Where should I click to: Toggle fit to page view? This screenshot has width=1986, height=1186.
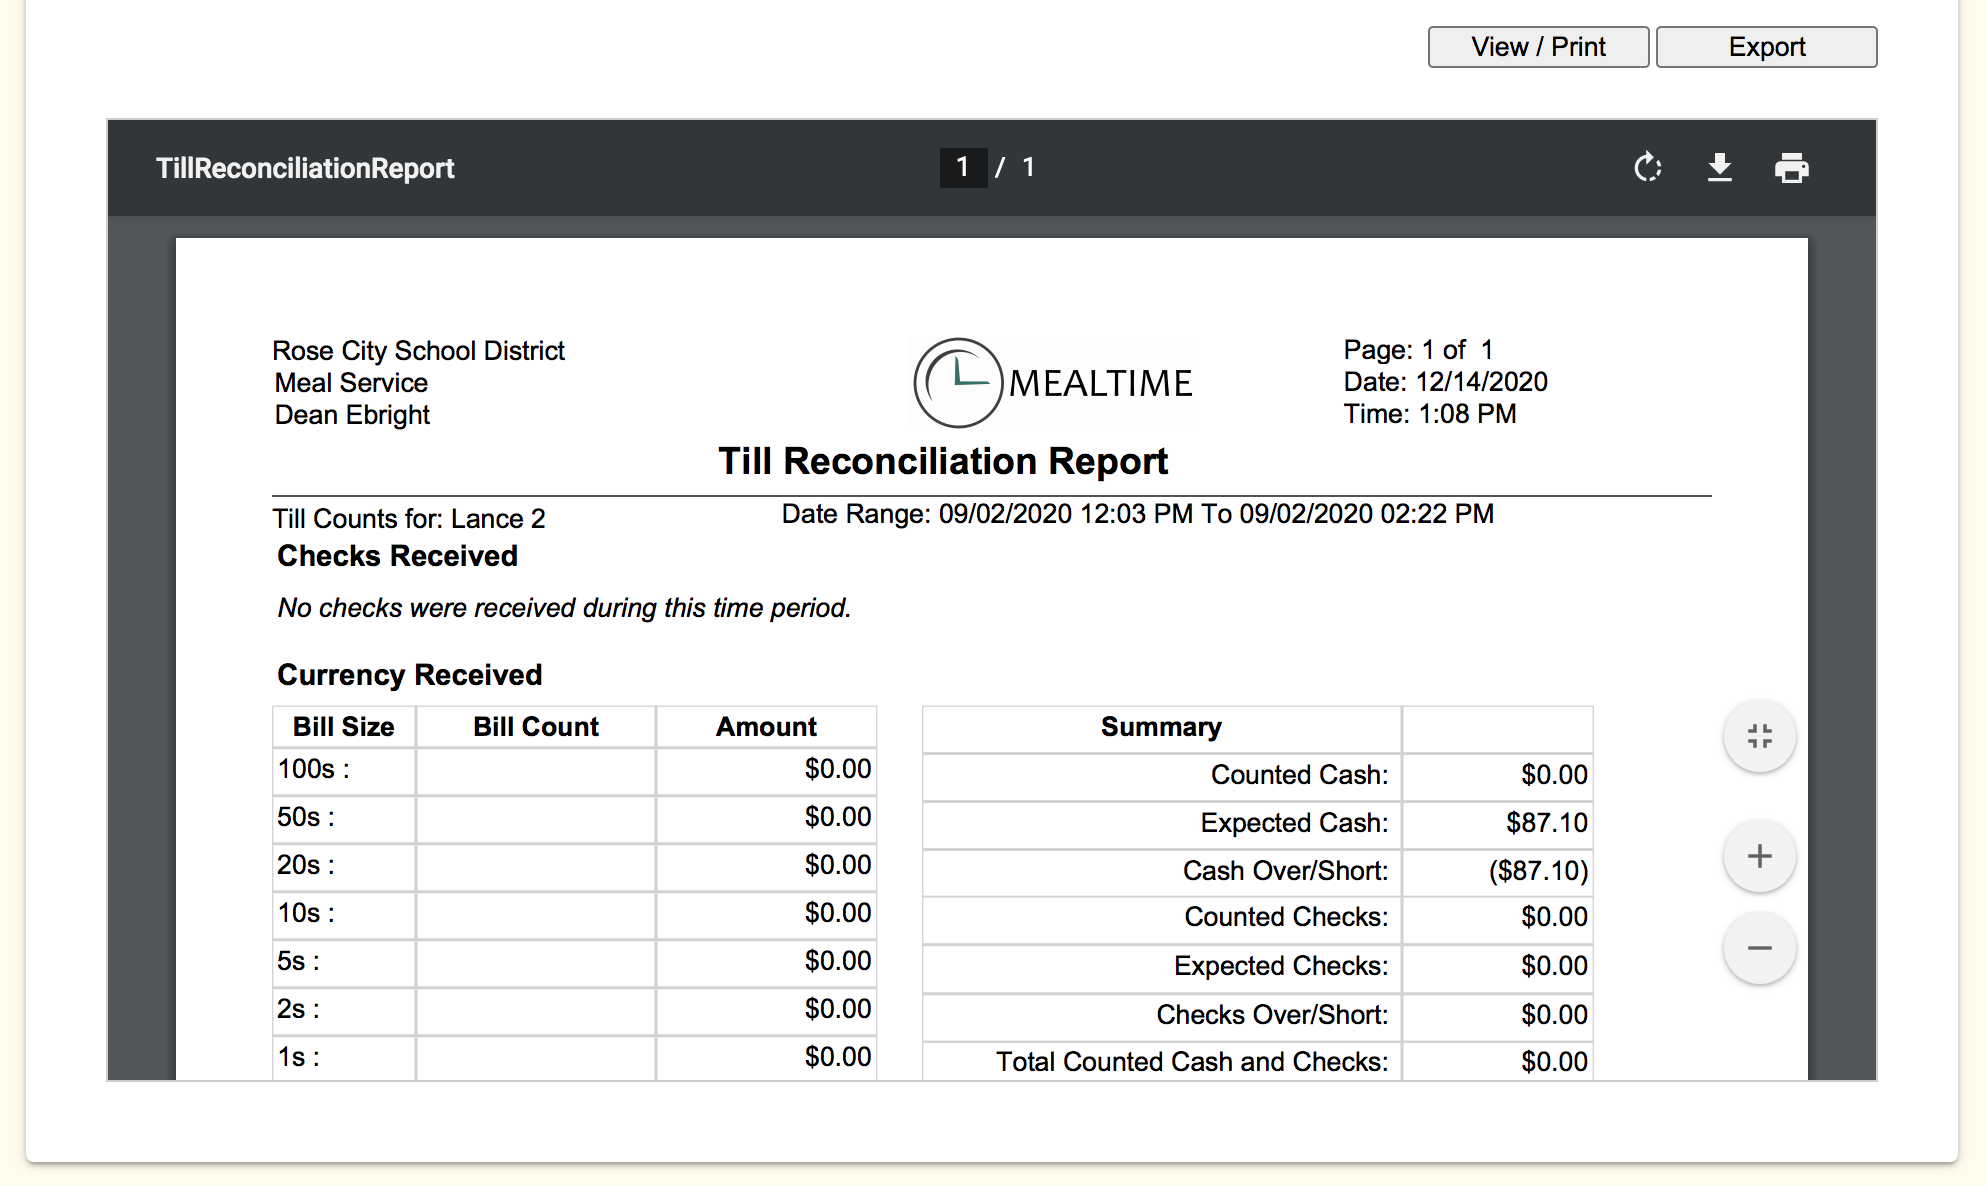click(1759, 736)
